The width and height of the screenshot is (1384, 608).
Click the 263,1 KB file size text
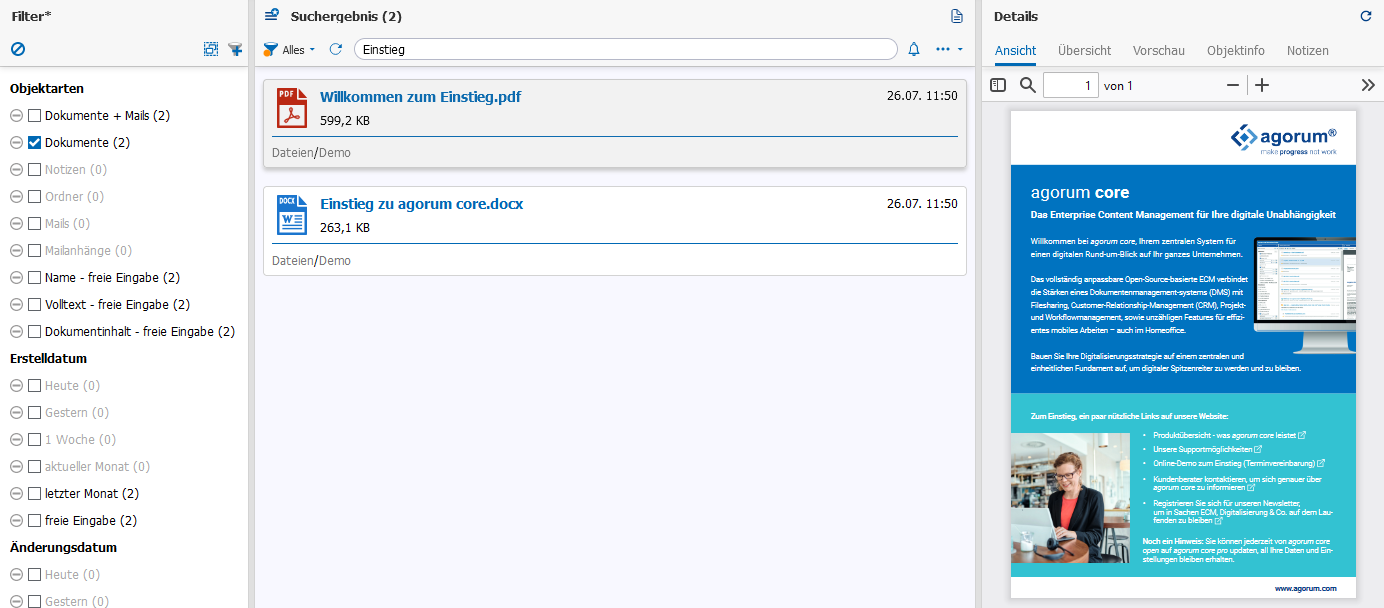(x=345, y=228)
